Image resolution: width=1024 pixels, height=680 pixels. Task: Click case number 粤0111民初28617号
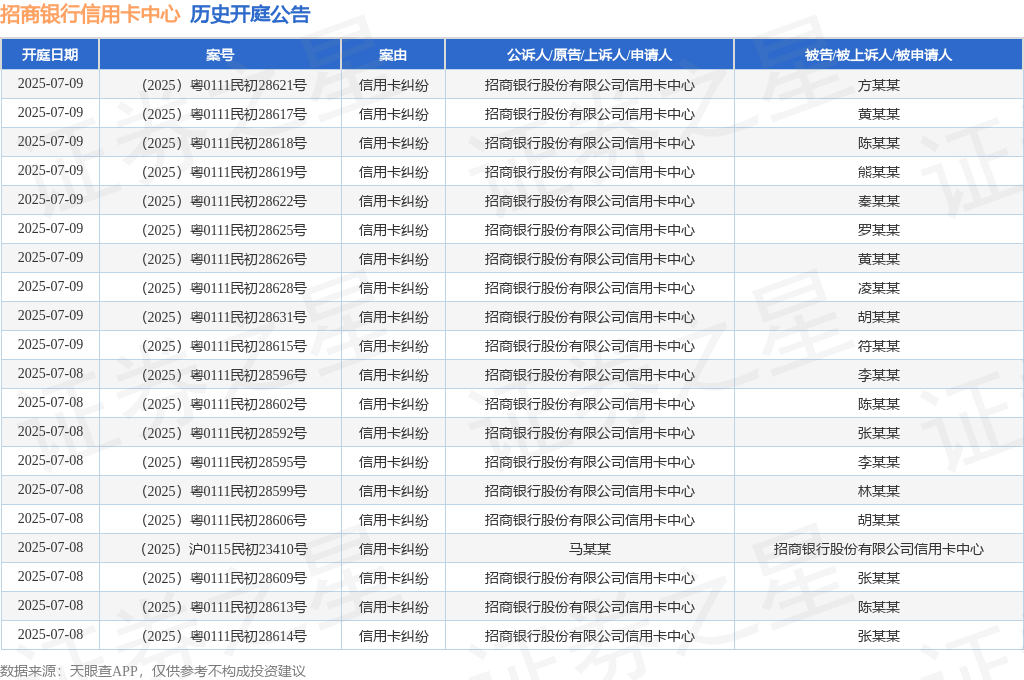(x=224, y=114)
